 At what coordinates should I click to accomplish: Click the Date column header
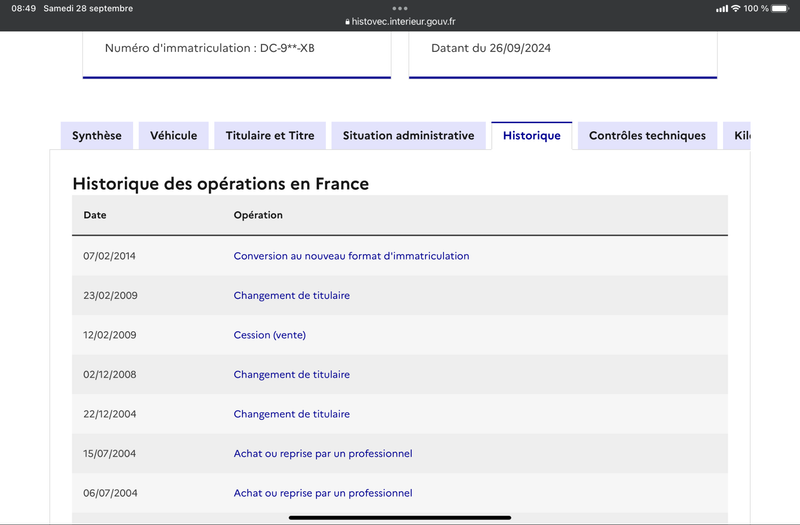pos(95,215)
